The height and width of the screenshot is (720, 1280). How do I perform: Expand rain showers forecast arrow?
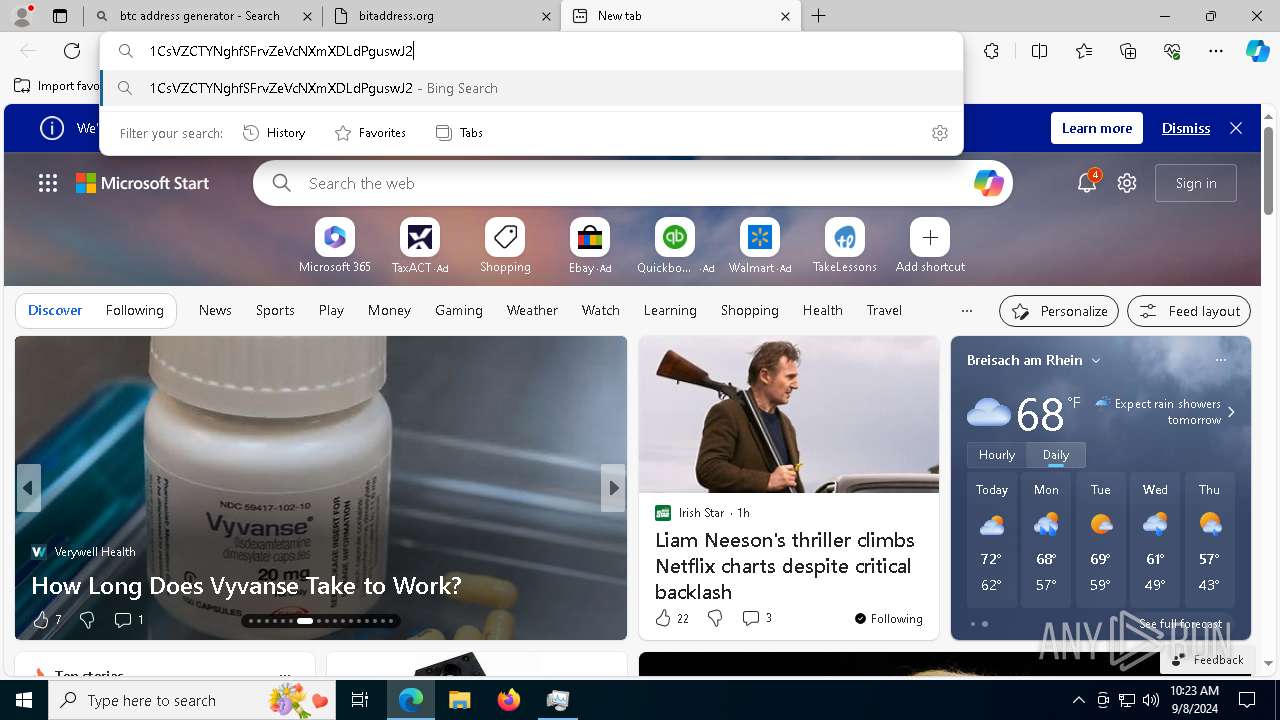(x=1231, y=411)
